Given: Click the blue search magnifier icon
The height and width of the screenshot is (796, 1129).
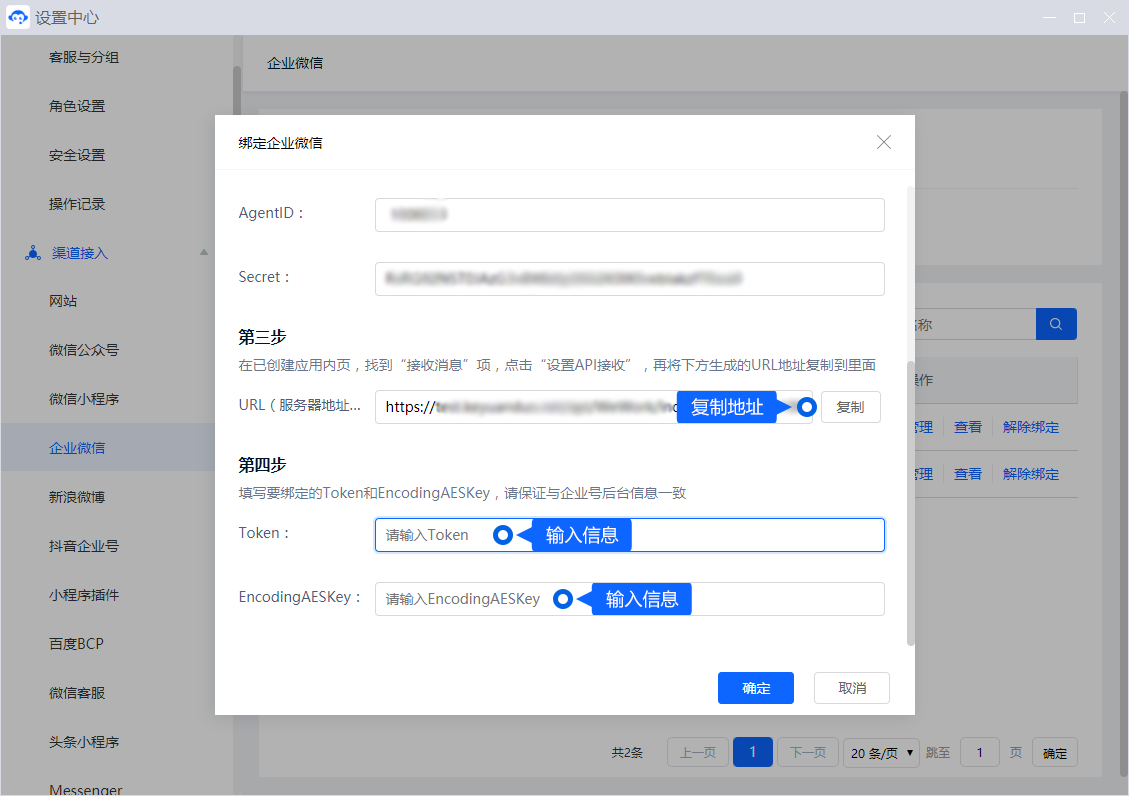Looking at the screenshot, I should tap(1055, 324).
